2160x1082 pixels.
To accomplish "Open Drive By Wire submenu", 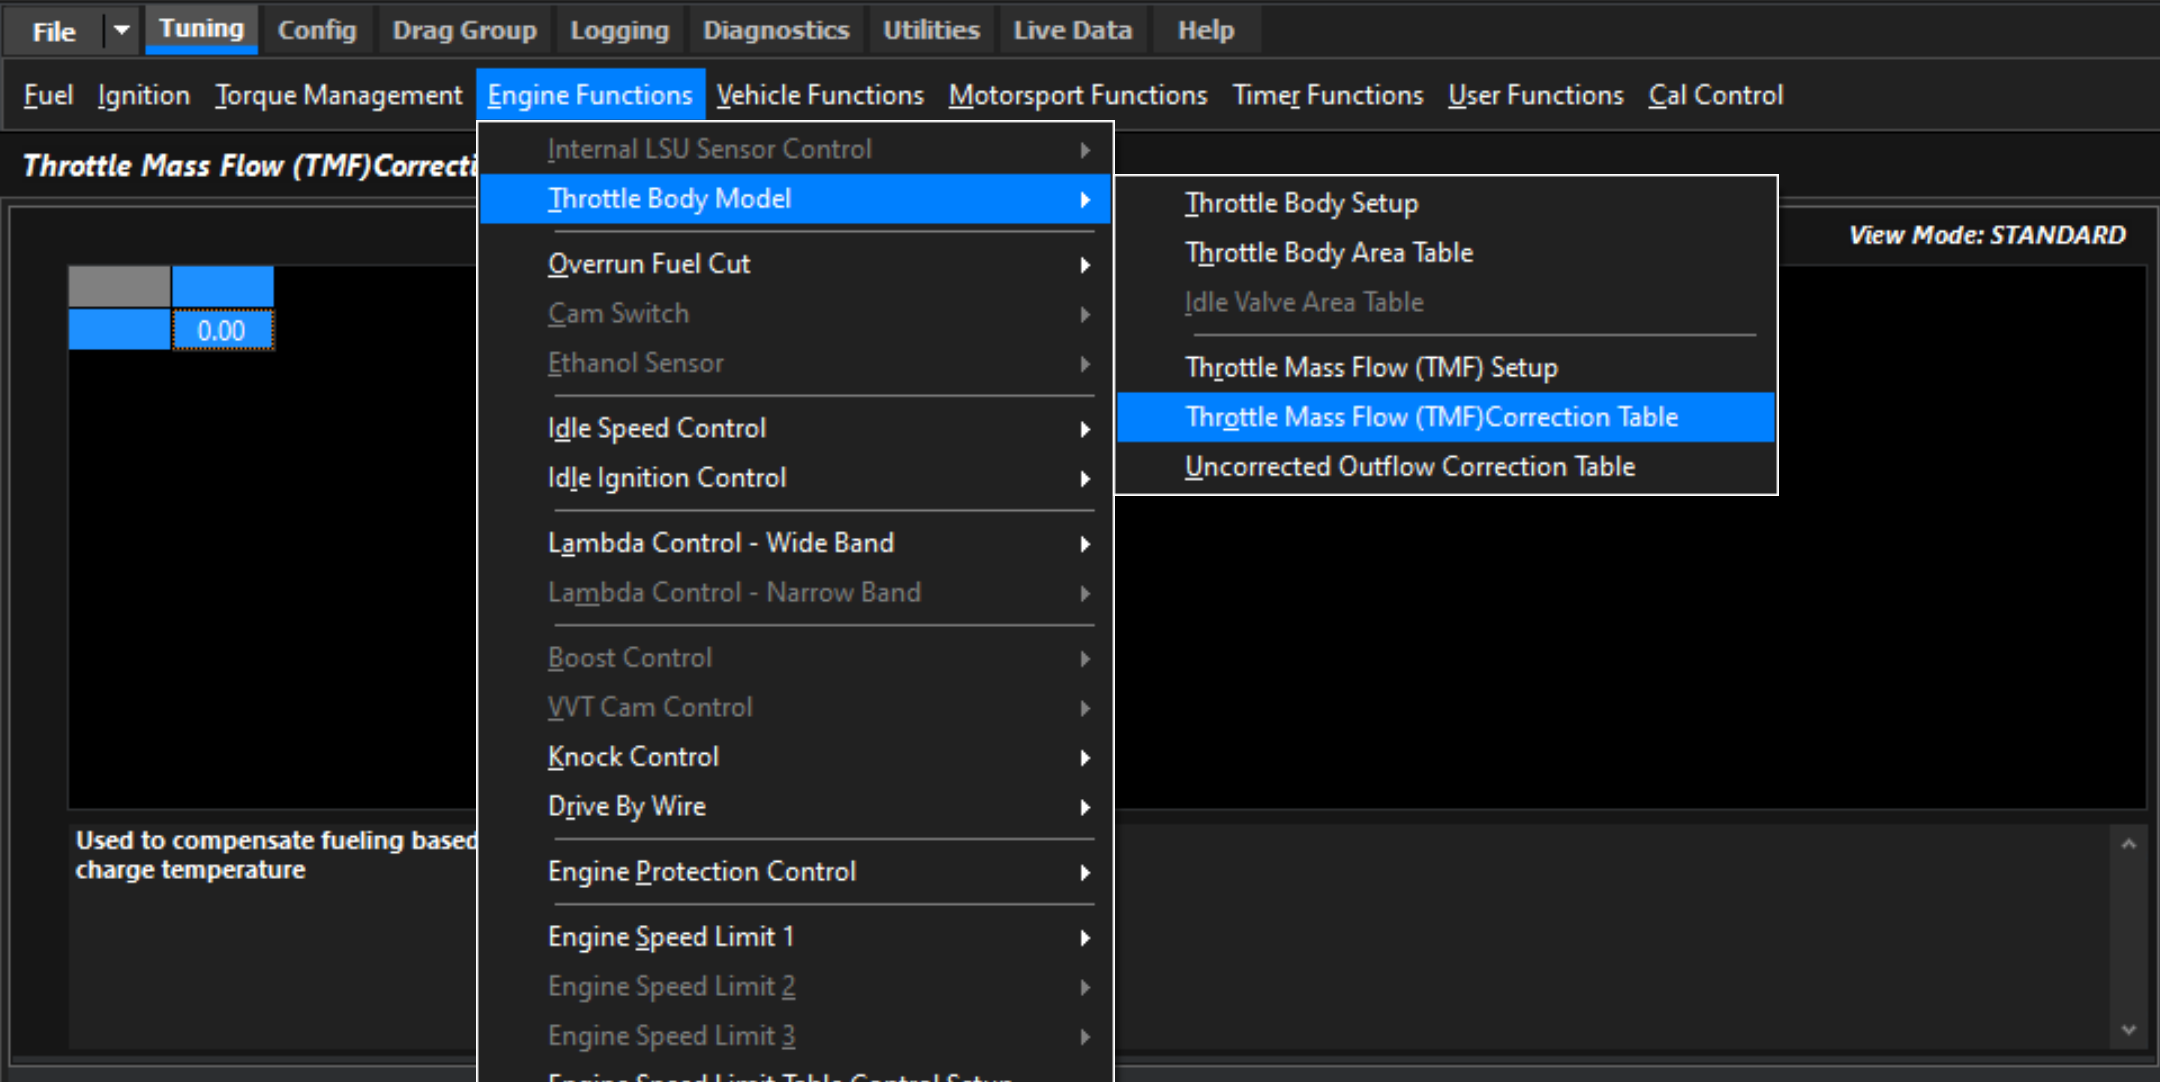I will [627, 806].
